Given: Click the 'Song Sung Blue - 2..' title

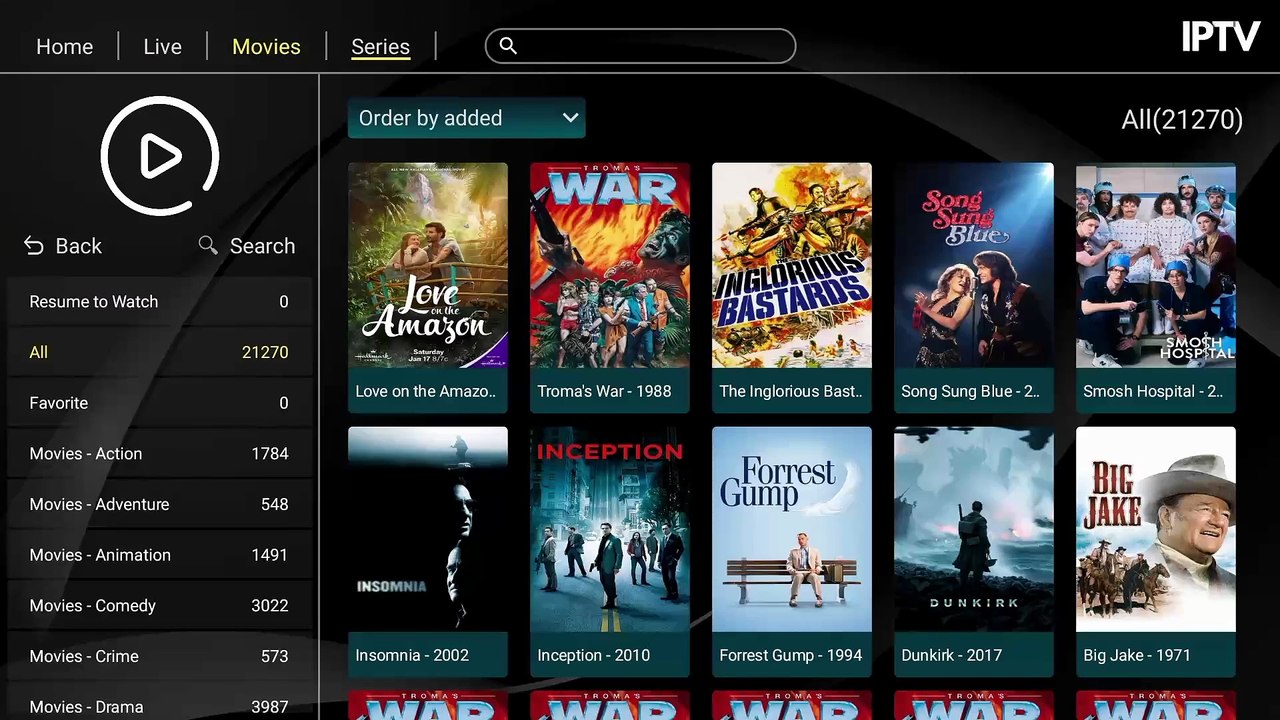Looking at the screenshot, I should (971, 391).
